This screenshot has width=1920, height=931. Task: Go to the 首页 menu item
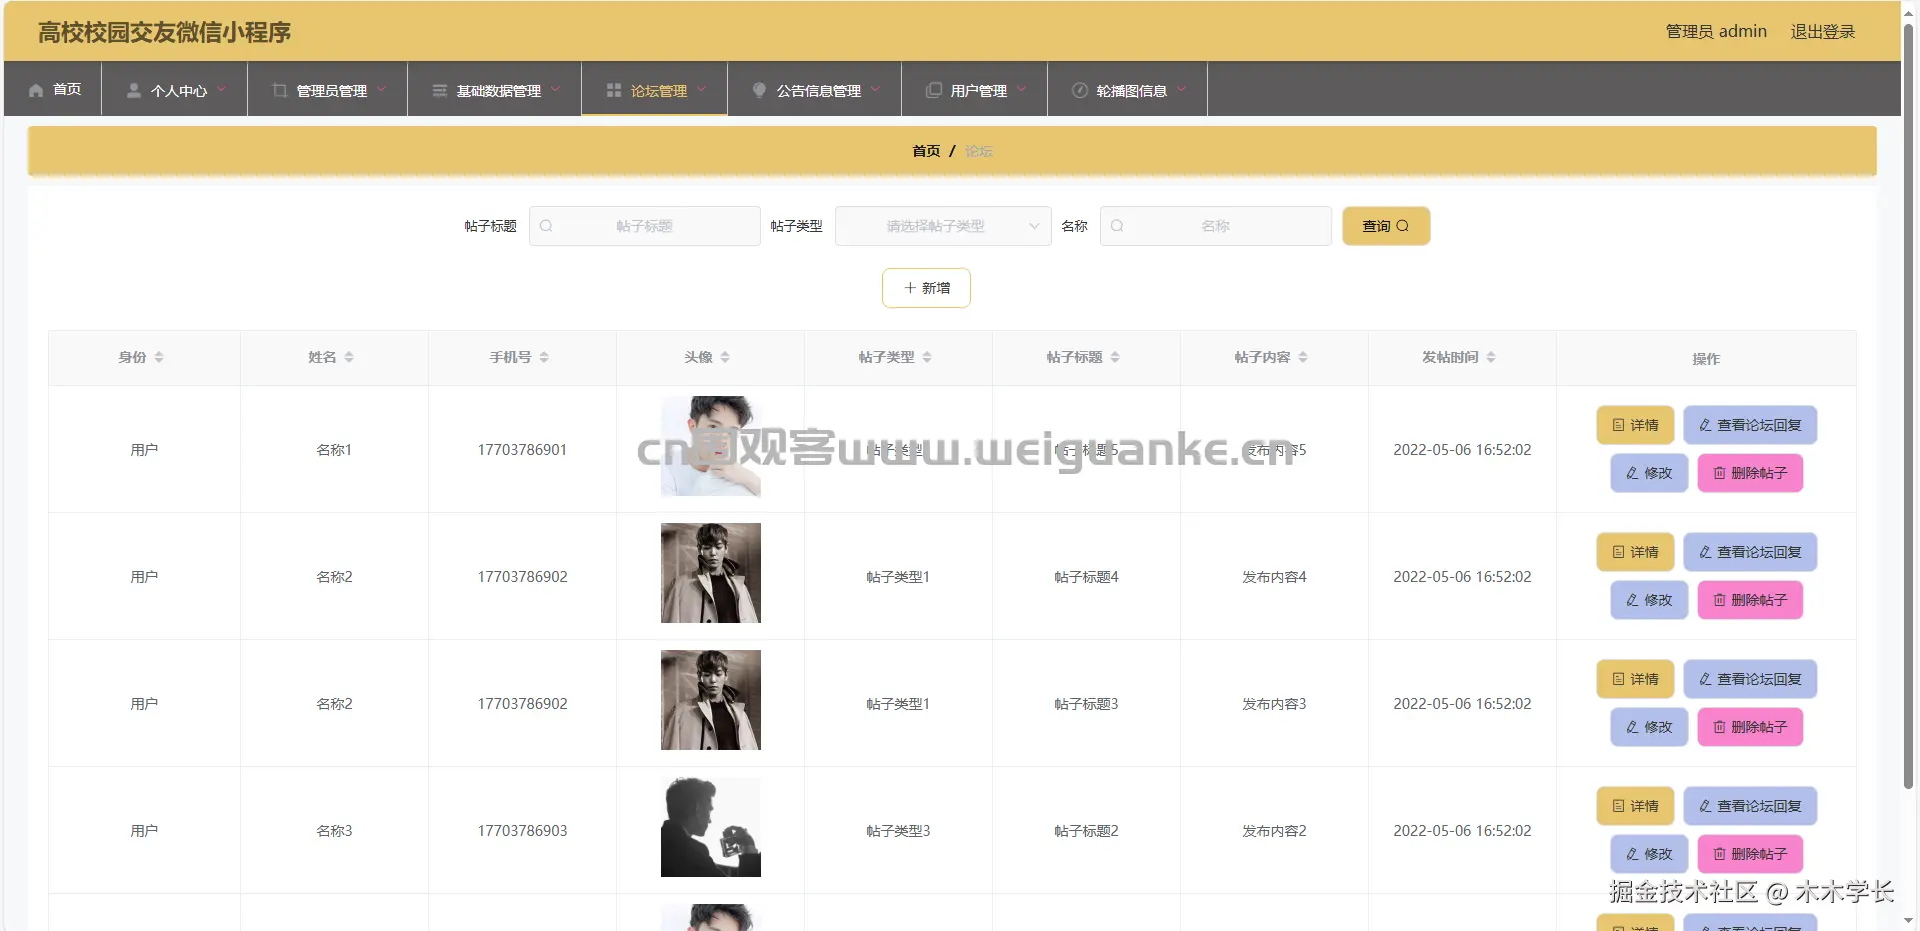click(54, 89)
